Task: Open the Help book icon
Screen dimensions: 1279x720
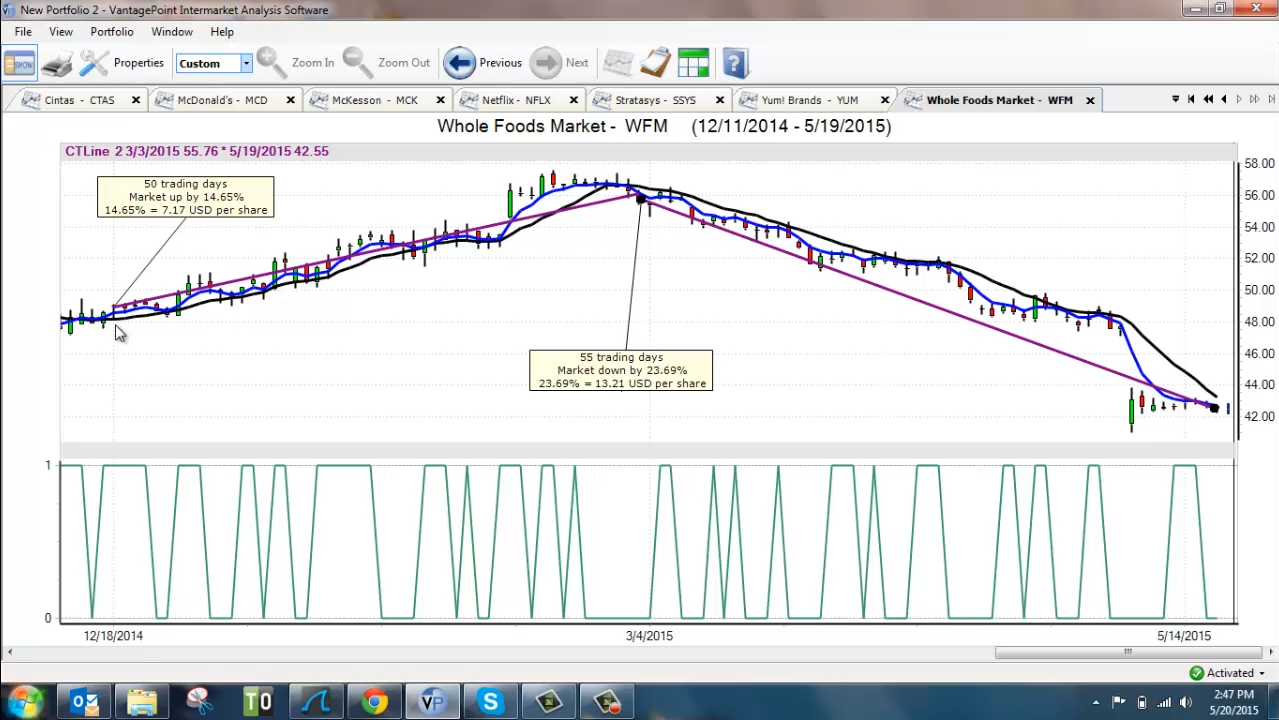Action: 734,63
